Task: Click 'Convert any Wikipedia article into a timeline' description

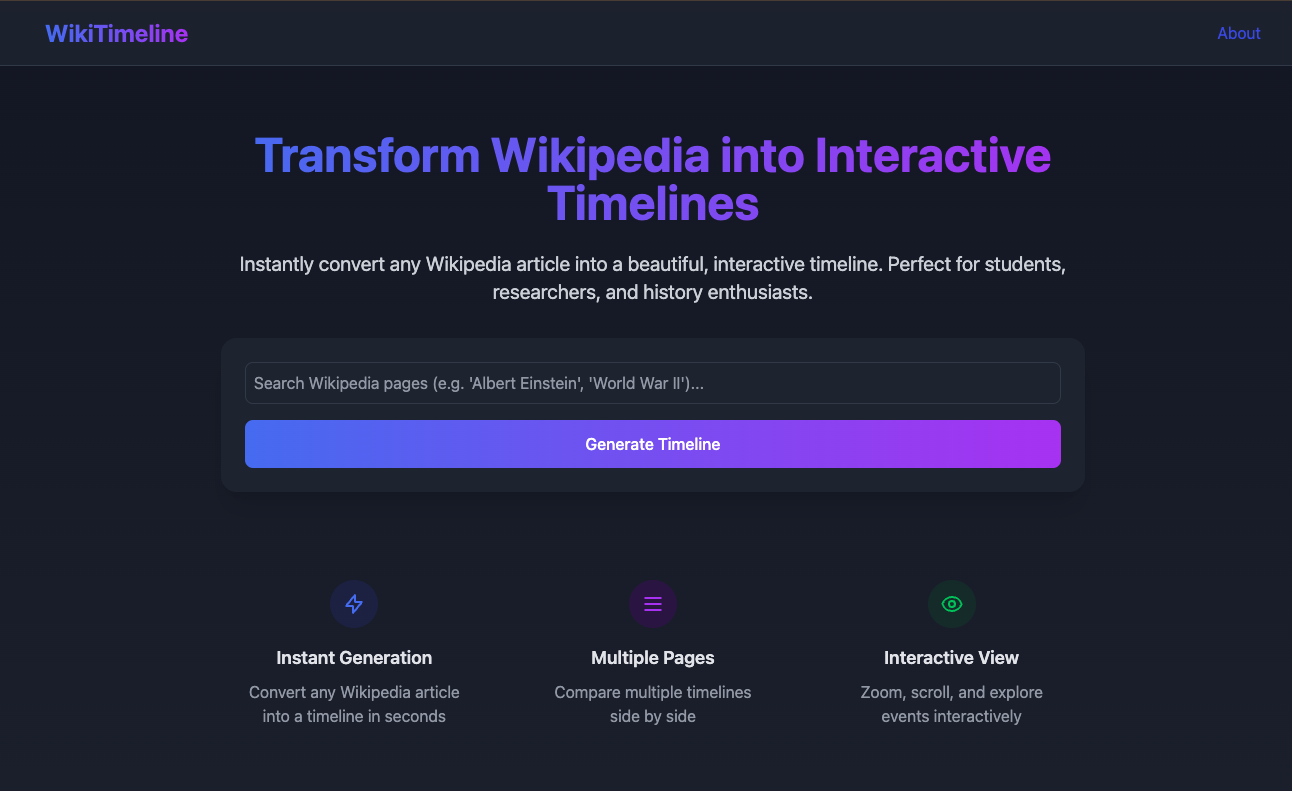Action: [x=354, y=704]
